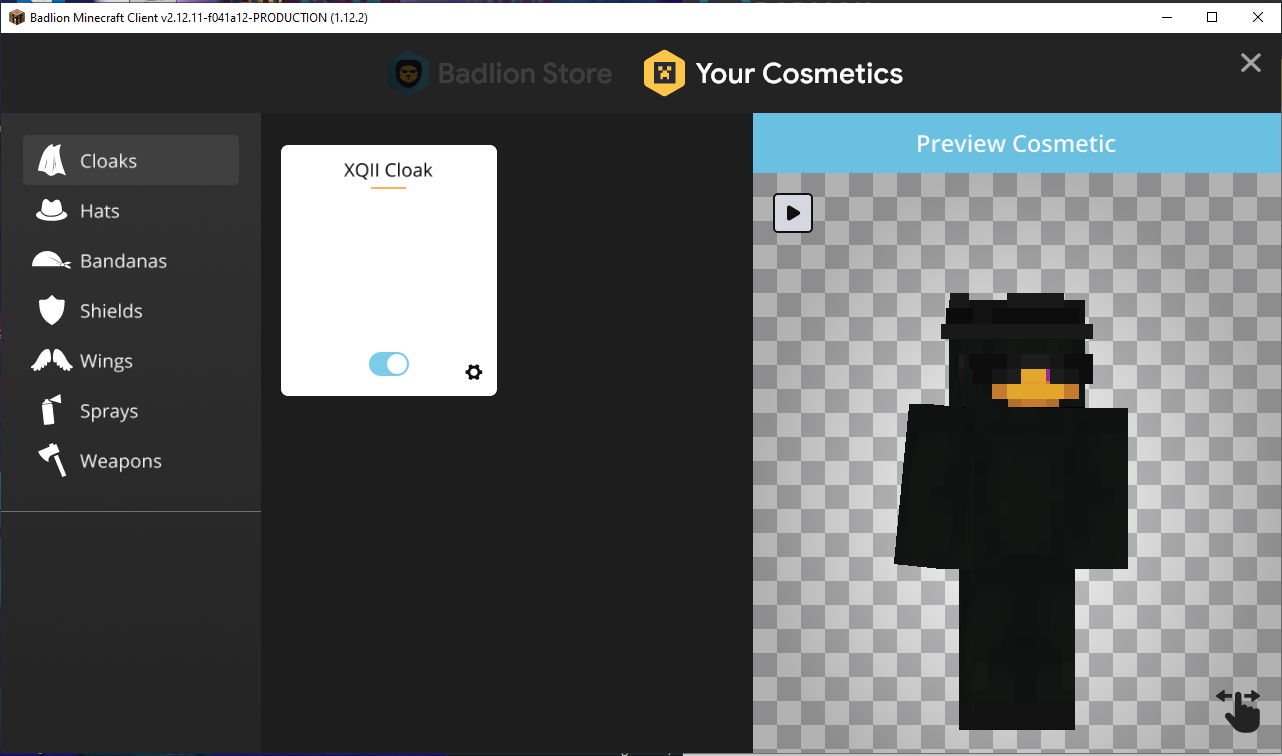Disable the XQII Cloak toggle
Viewport: 1282px width, 756px height.
click(x=389, y=364)
